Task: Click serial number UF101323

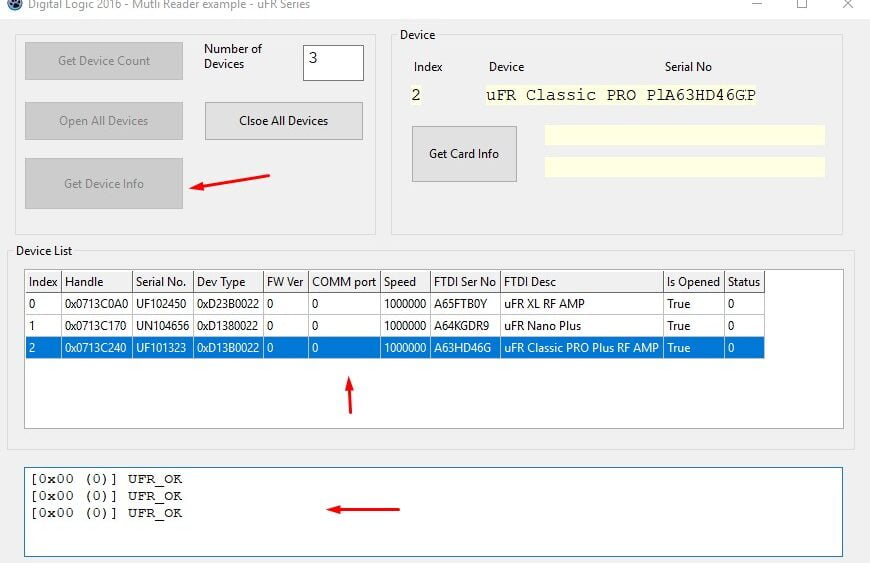Action: (x=161, y=348)
